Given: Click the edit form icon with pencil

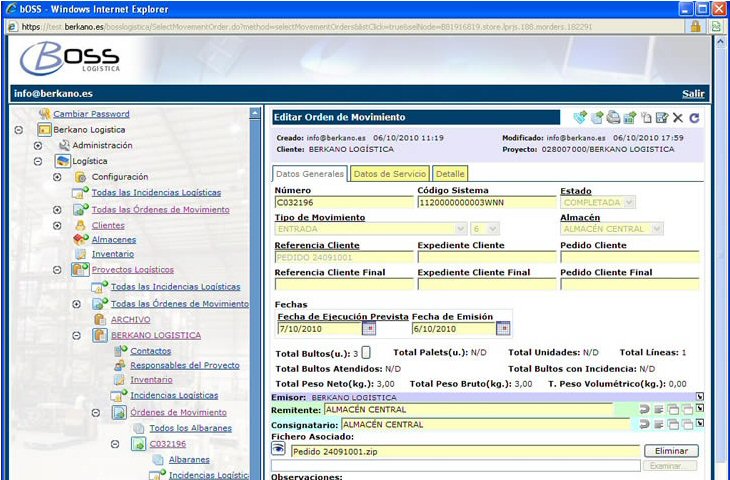Looking at the screenshot, I should click(661, 118).
